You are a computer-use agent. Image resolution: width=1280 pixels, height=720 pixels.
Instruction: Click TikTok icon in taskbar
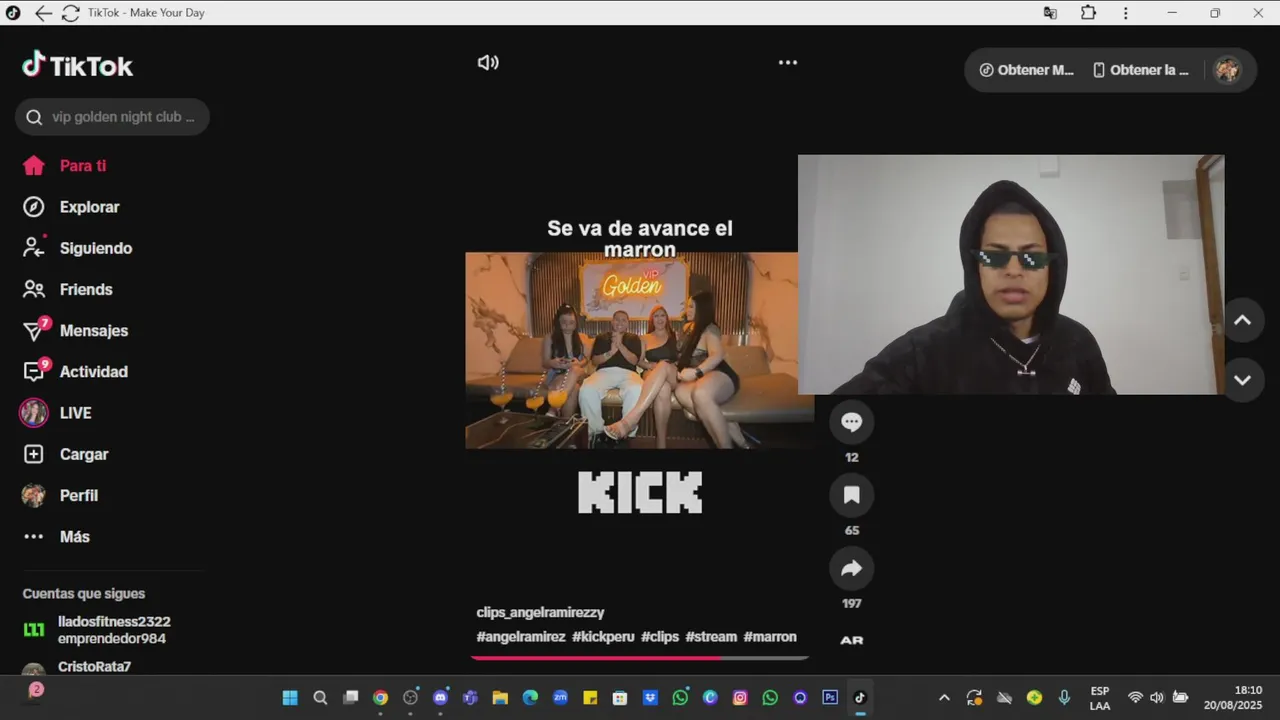[860, 698]
